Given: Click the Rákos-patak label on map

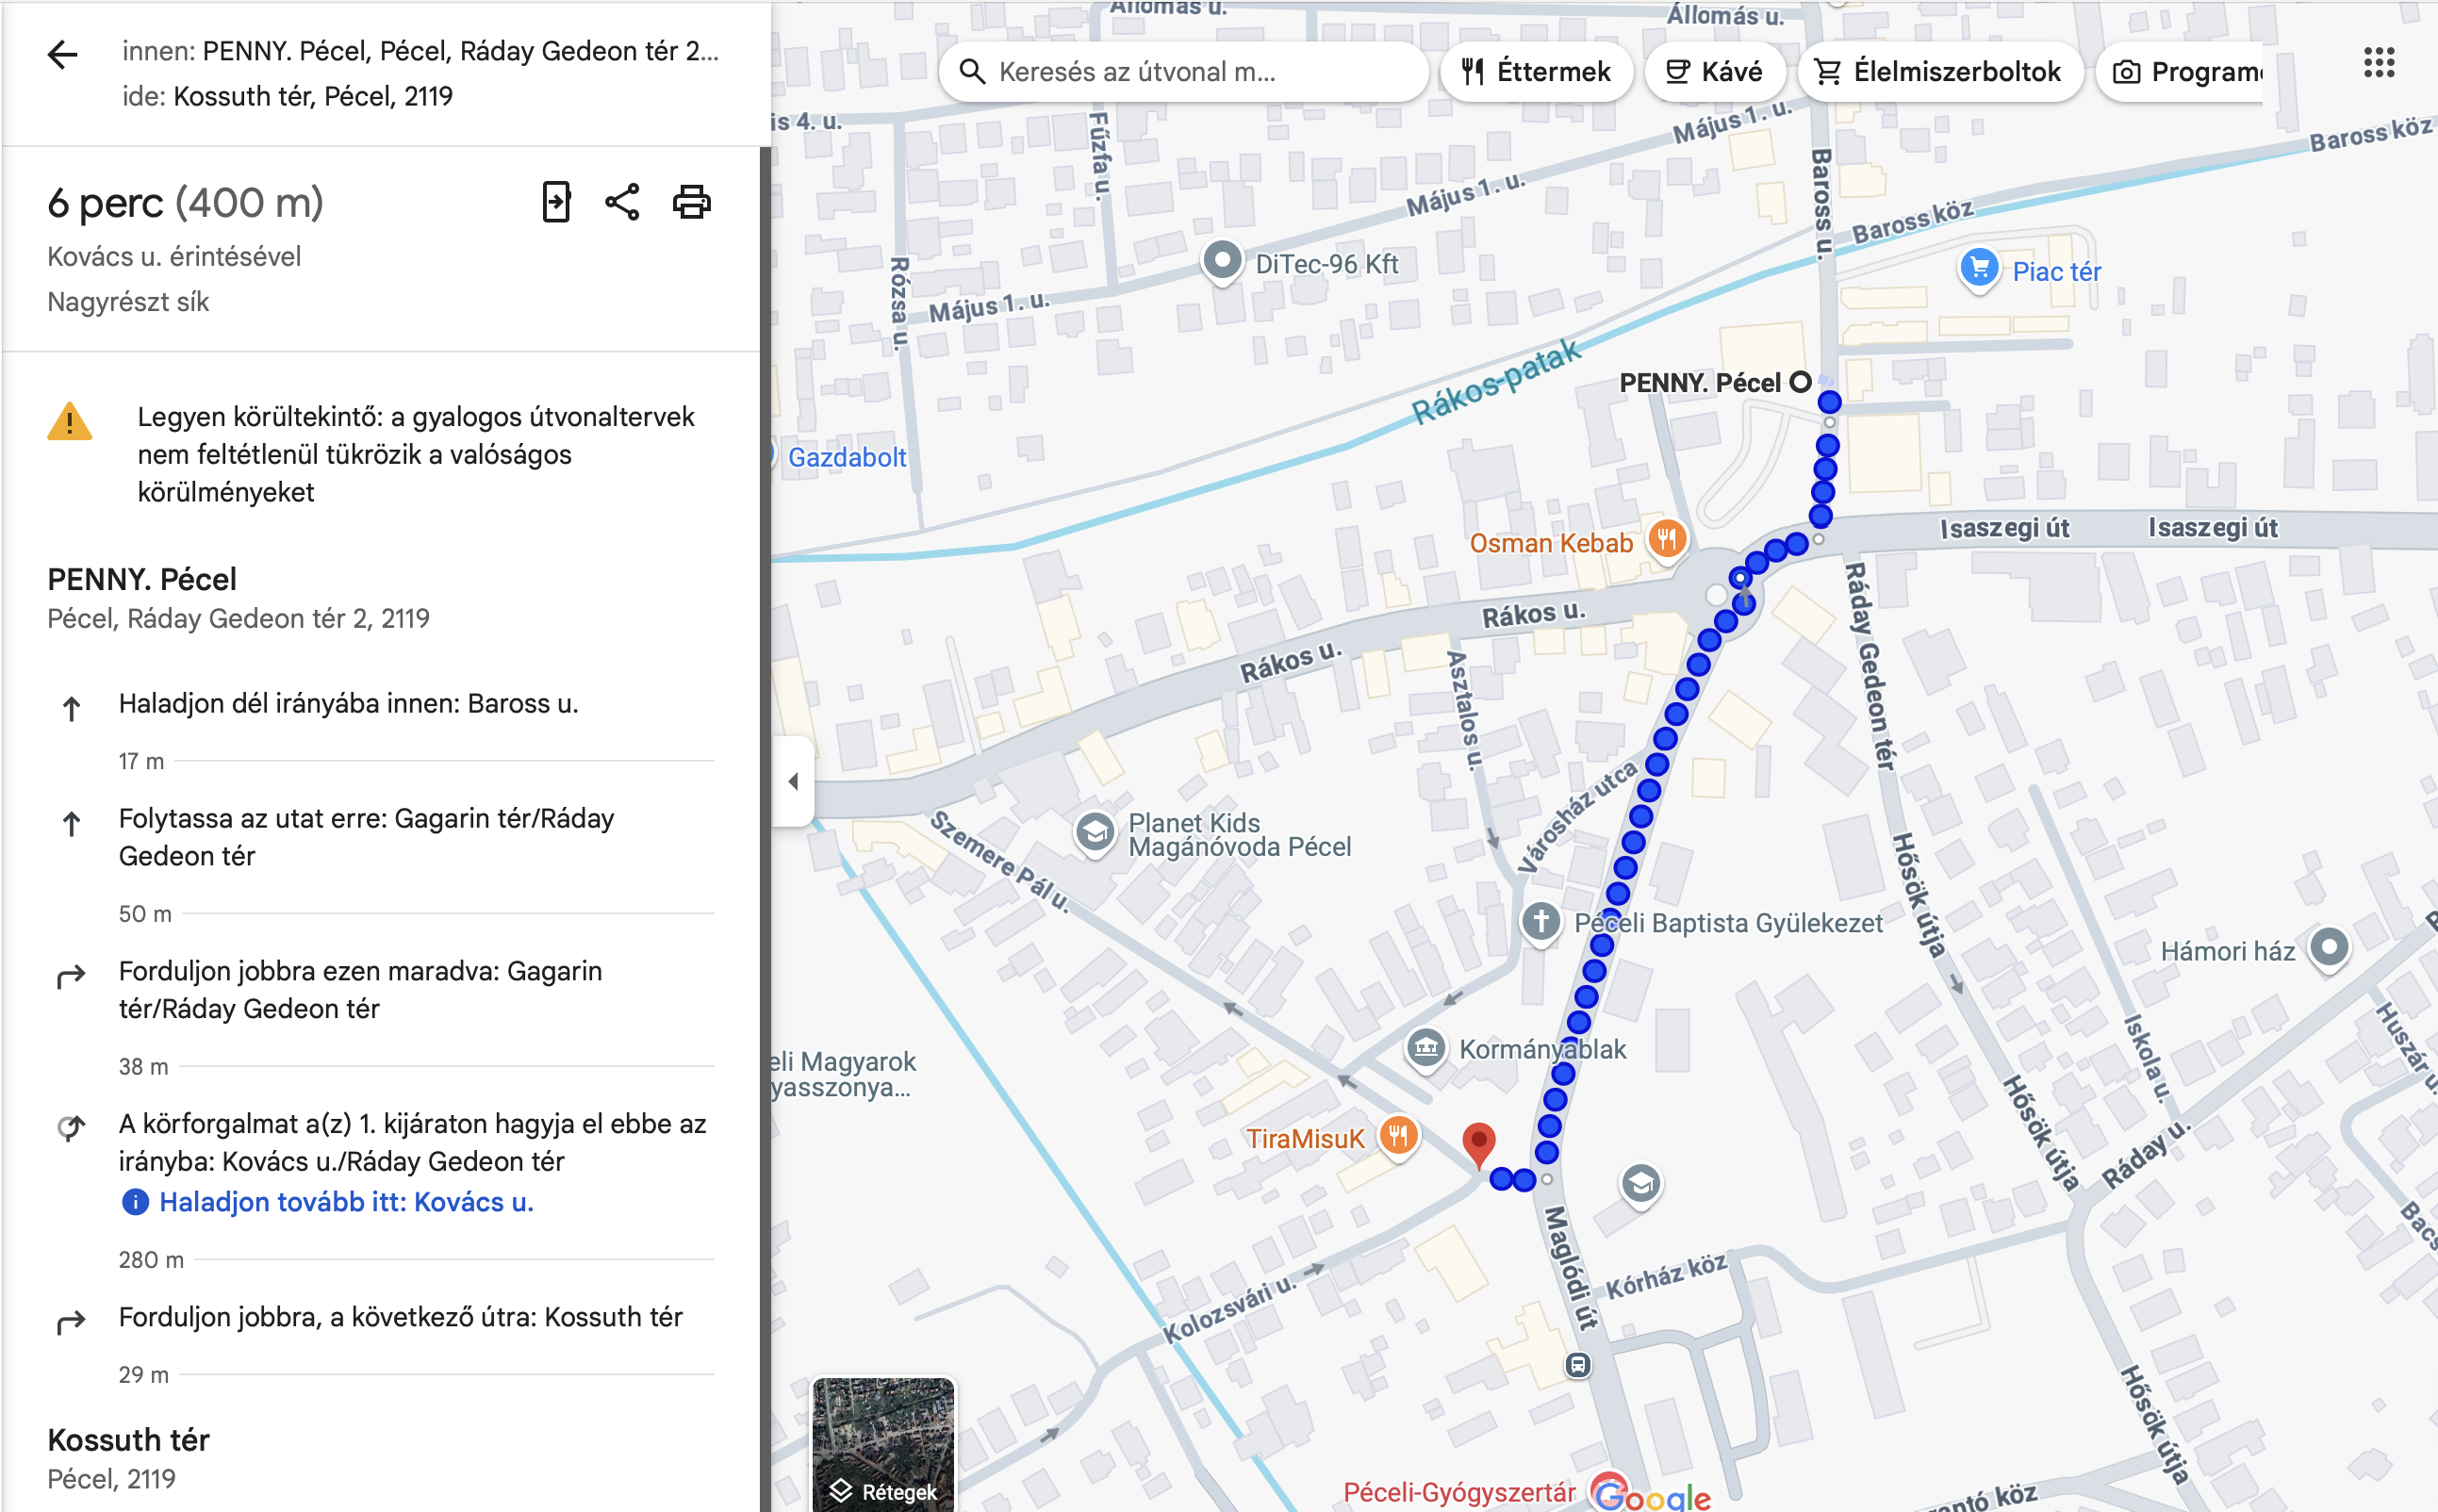Looking at the screenshot, I should coord(1495,383).
